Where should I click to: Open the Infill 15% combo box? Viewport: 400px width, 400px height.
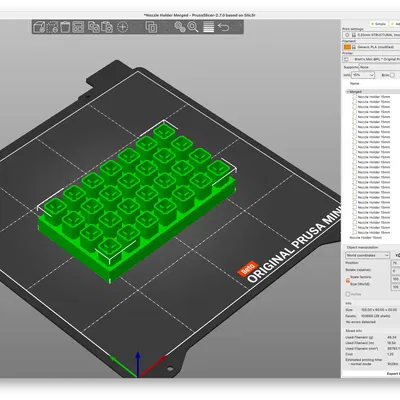click(x=363, y=75)
